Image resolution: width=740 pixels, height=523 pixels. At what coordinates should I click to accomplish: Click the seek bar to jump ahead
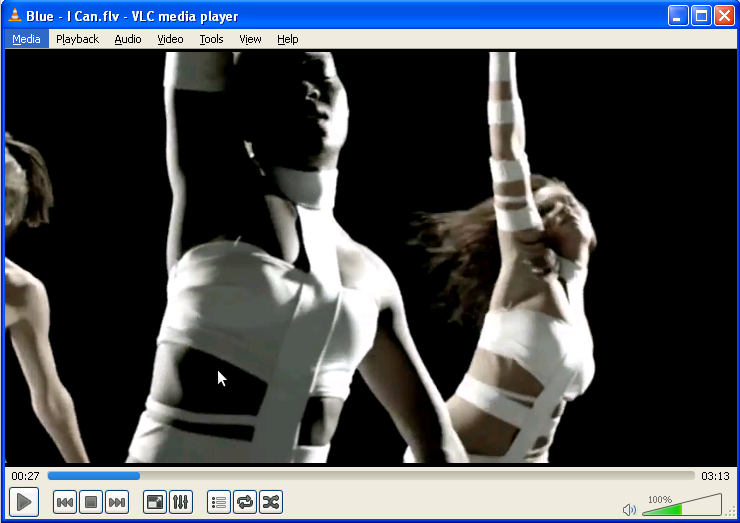[371, 476]
